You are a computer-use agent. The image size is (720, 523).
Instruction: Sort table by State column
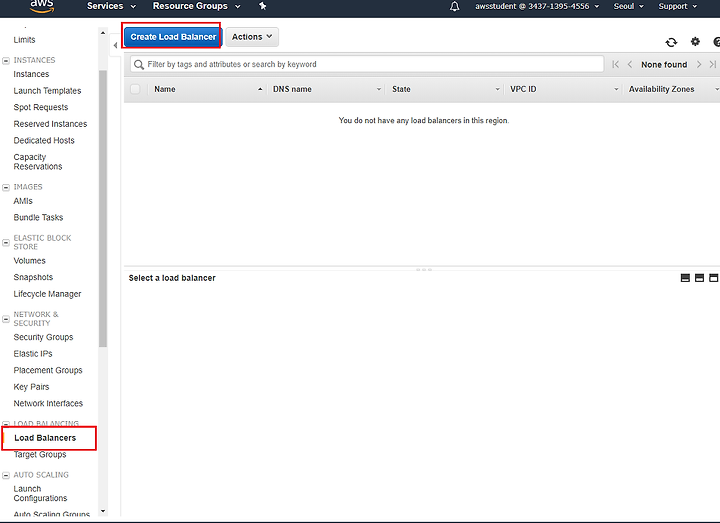click(x=445, y=89)
